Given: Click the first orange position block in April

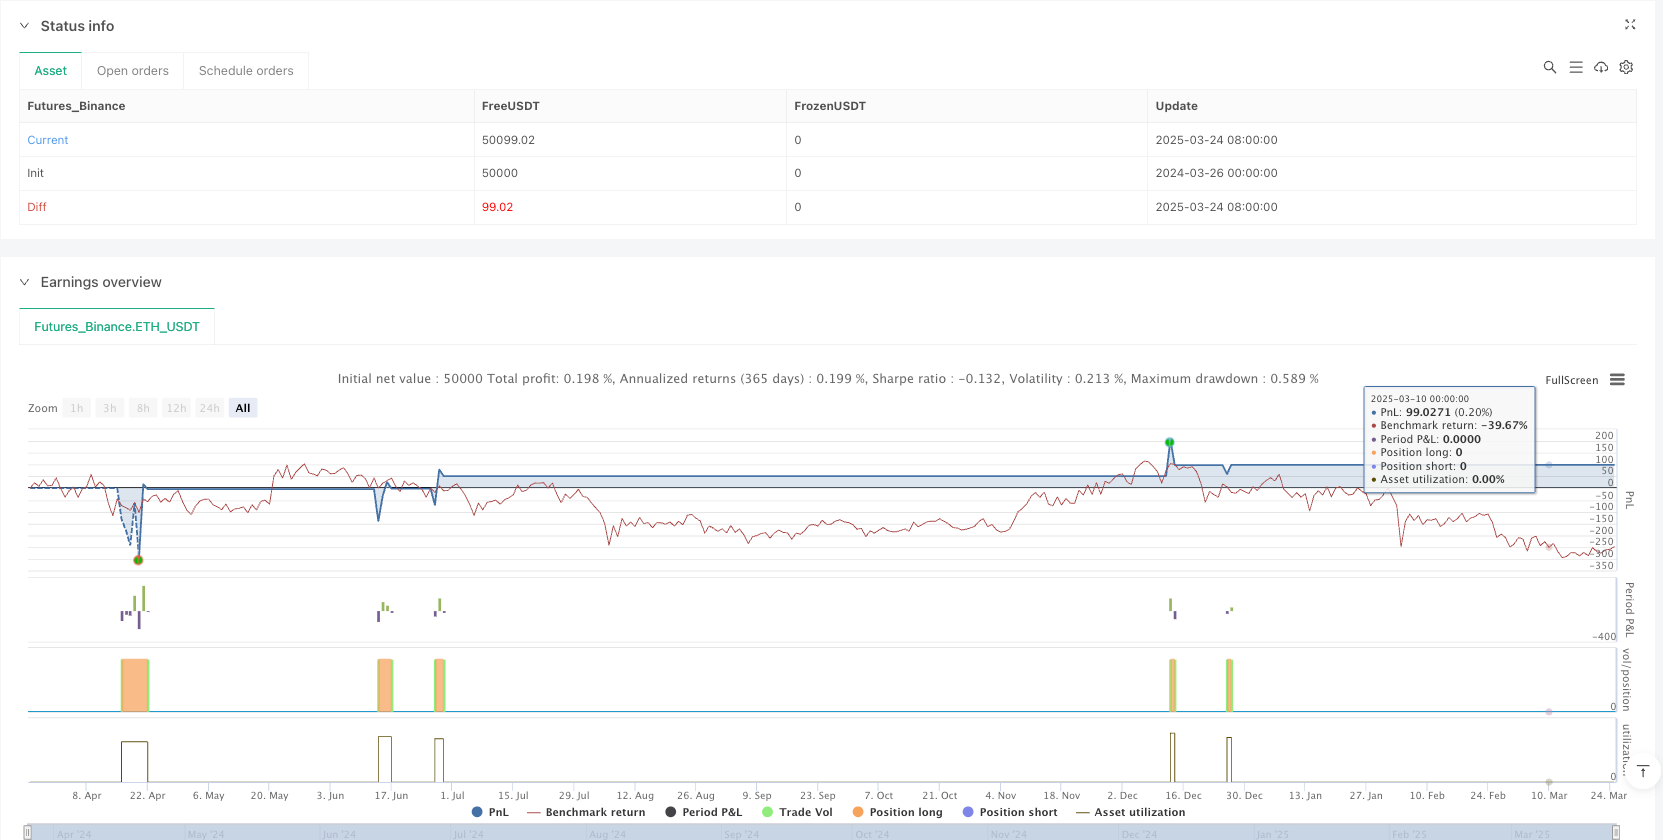Looking at the screenshot, I should tap(134, 685).
